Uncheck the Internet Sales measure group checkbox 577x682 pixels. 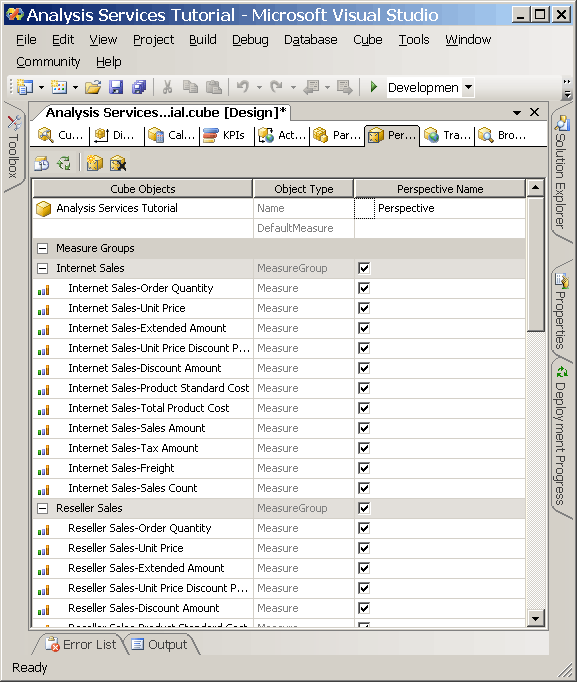(364, 268)
